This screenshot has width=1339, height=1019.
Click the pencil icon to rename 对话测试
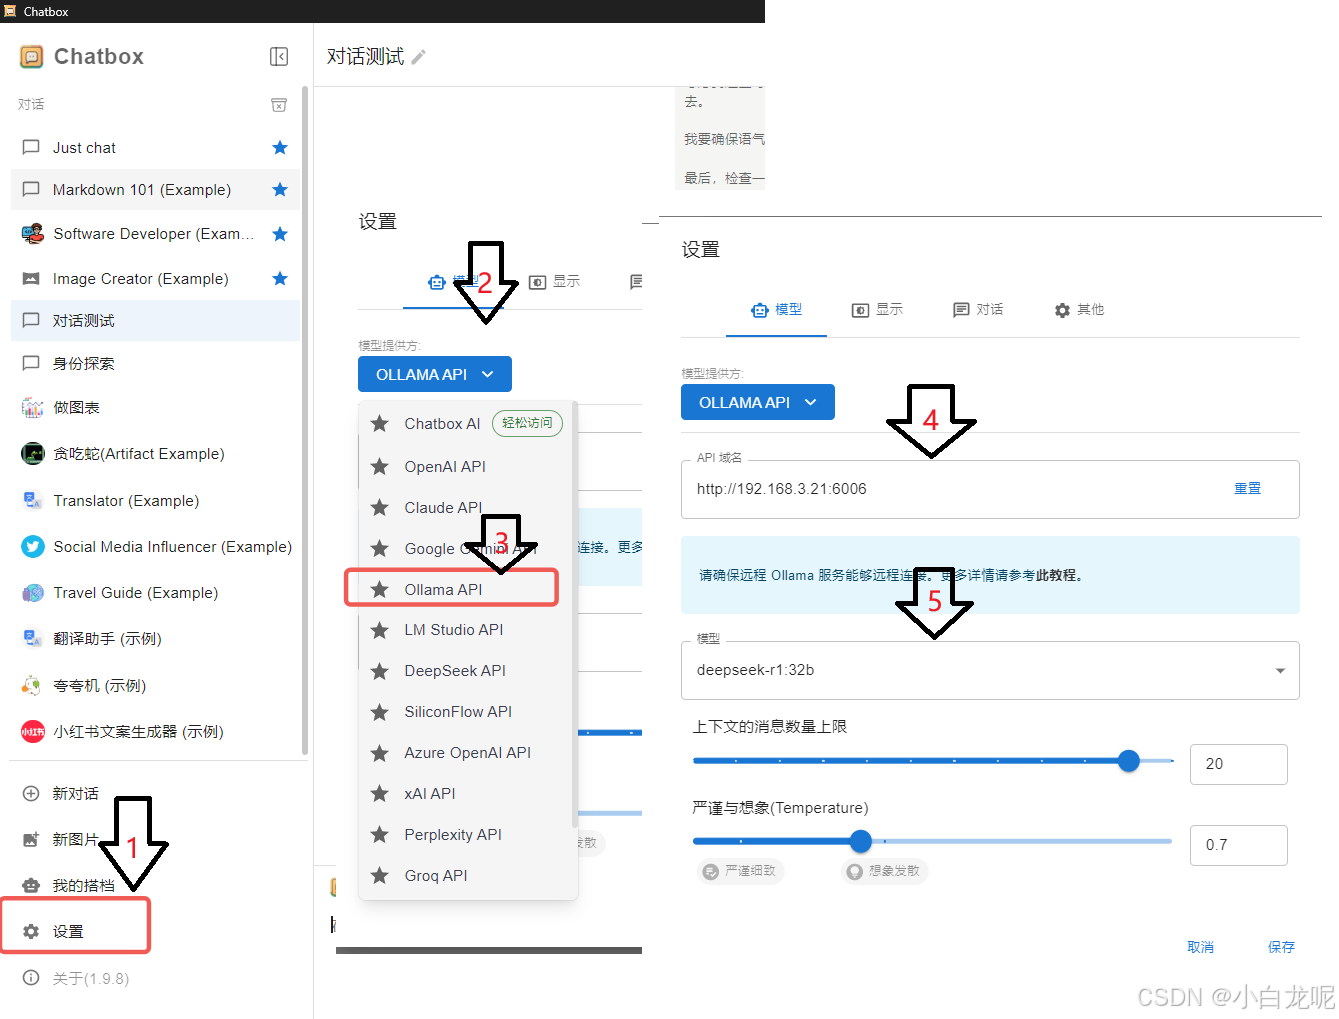click(418, 56)
